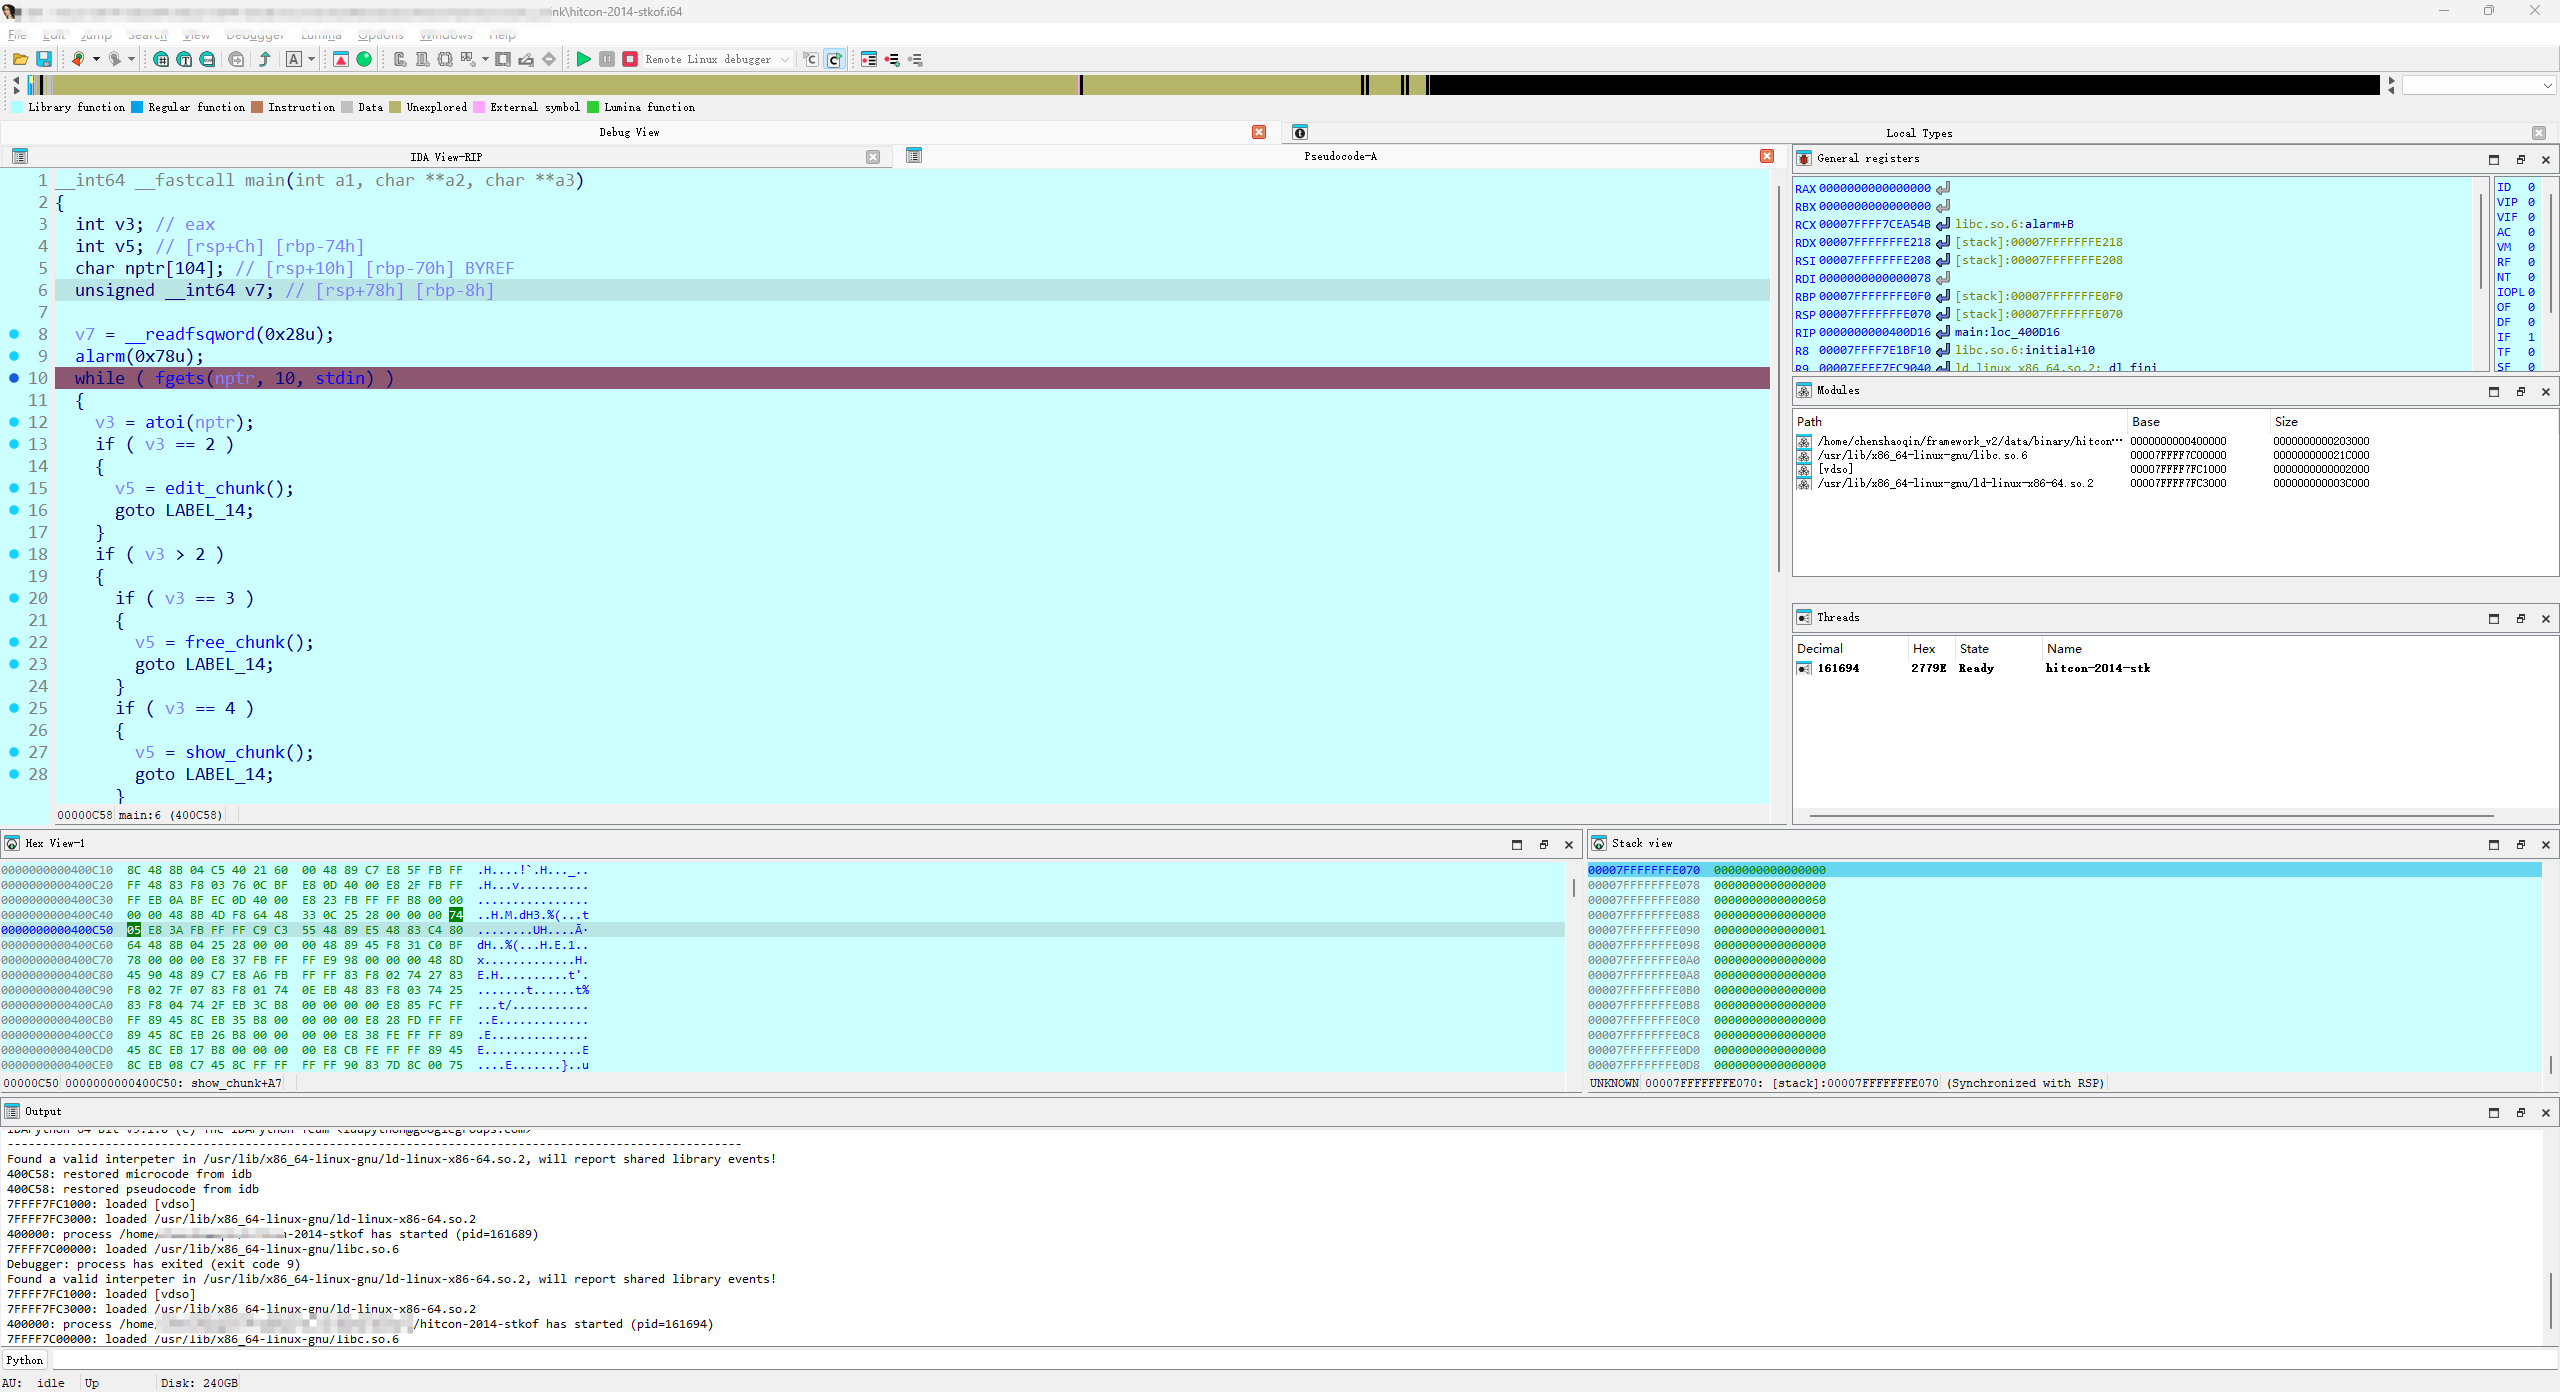Click the Breakpoint list icon on the toolbar

tap(867, 59)
